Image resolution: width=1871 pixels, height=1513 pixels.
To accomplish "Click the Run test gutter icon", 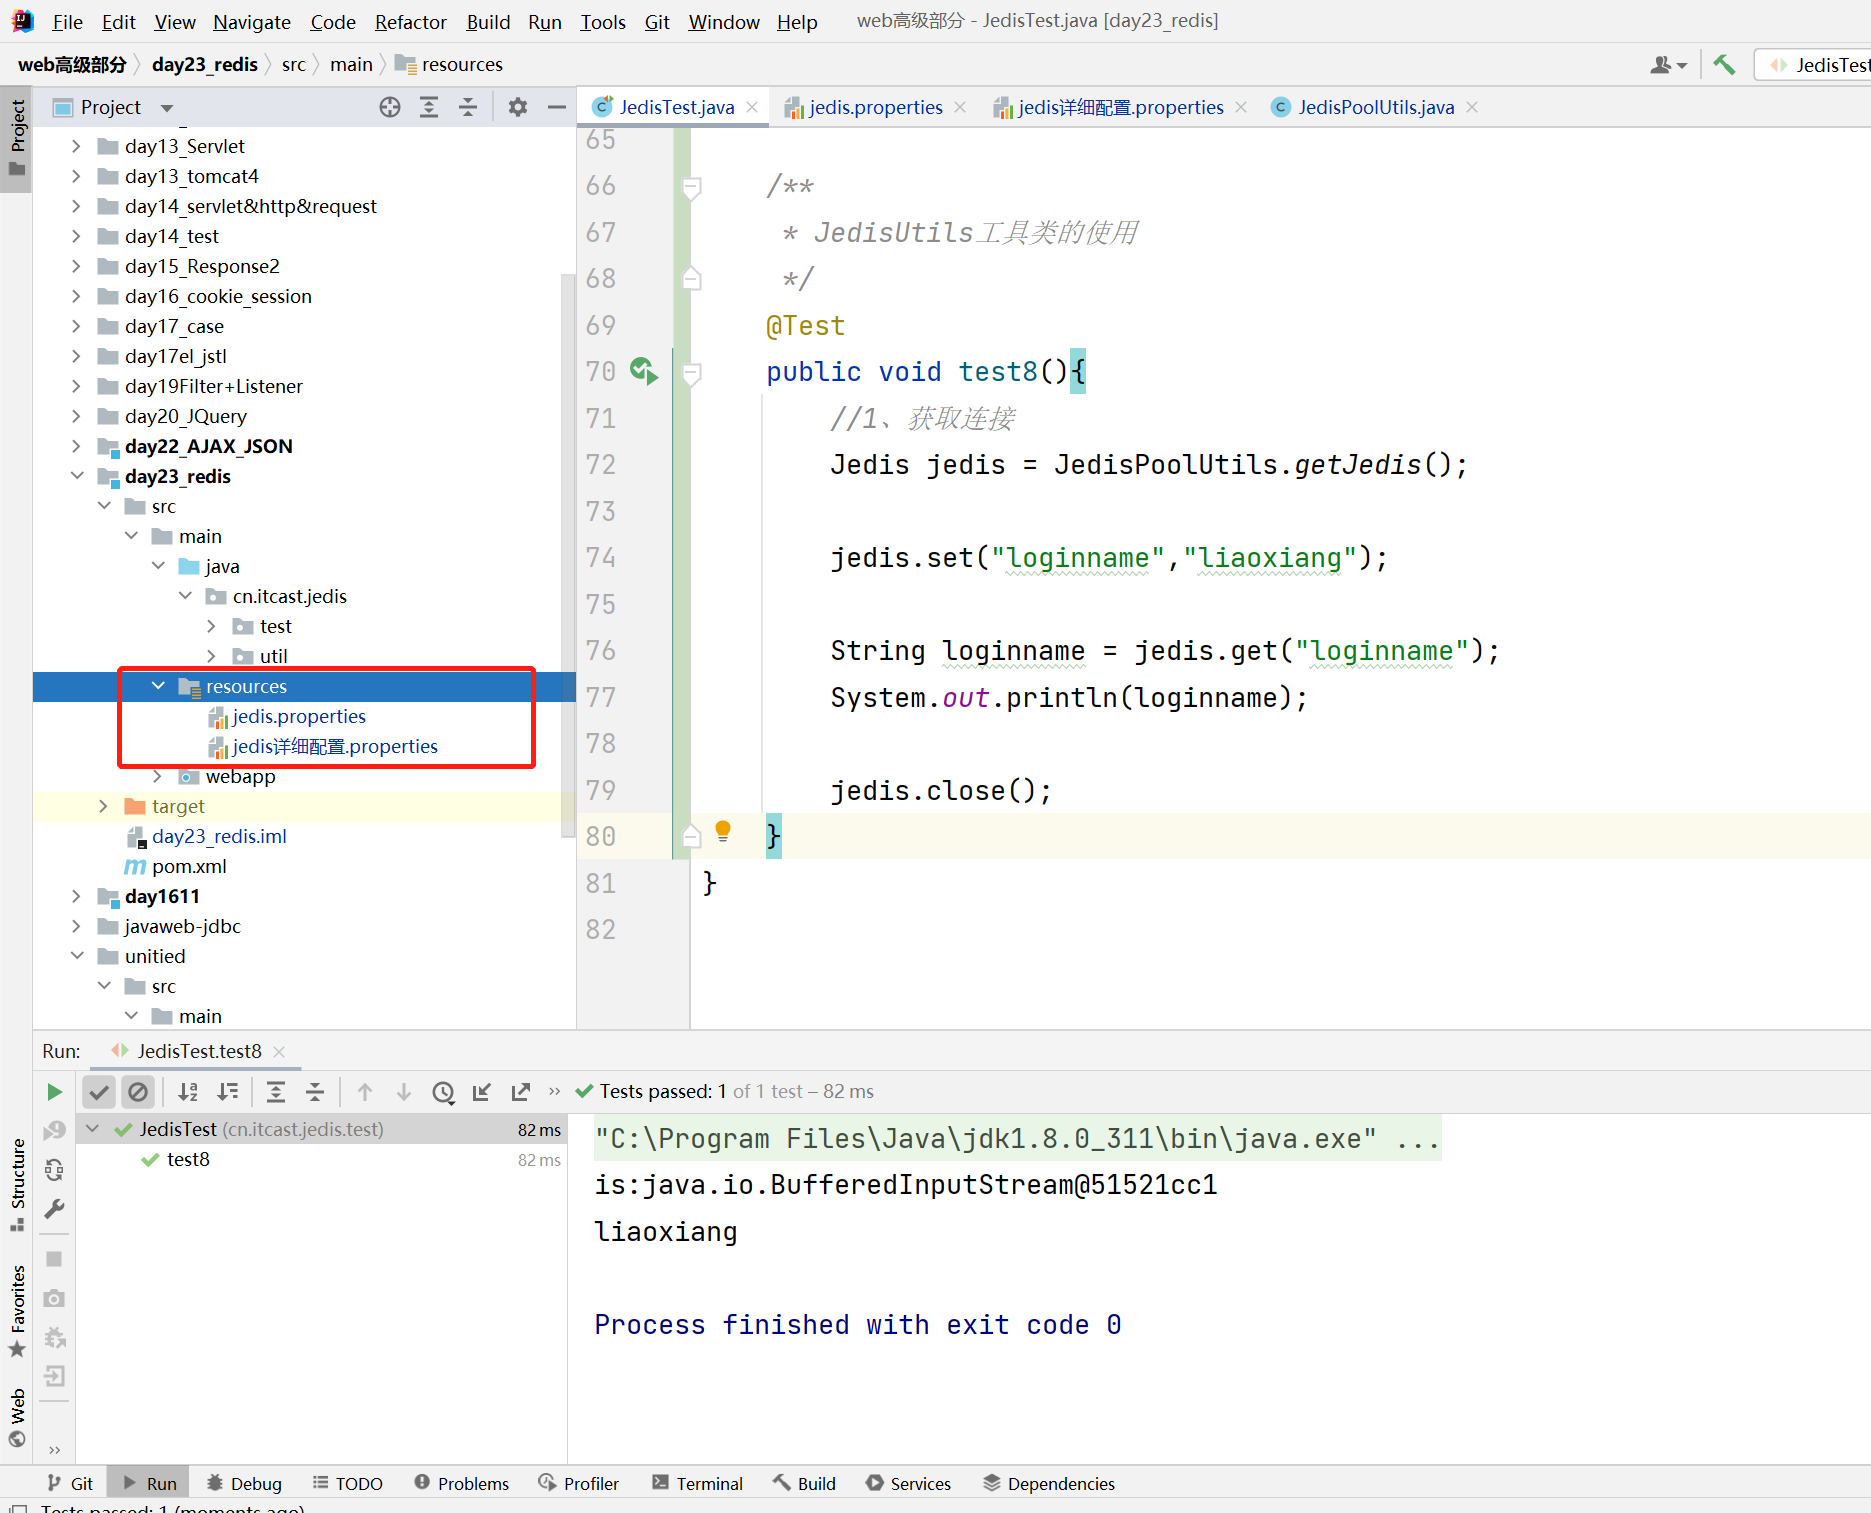I will click(643, 372).
